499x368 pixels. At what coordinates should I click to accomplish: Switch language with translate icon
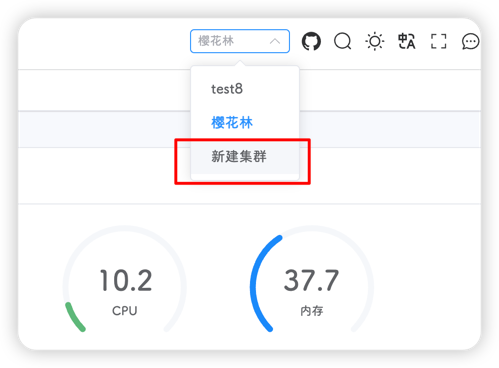407,41
